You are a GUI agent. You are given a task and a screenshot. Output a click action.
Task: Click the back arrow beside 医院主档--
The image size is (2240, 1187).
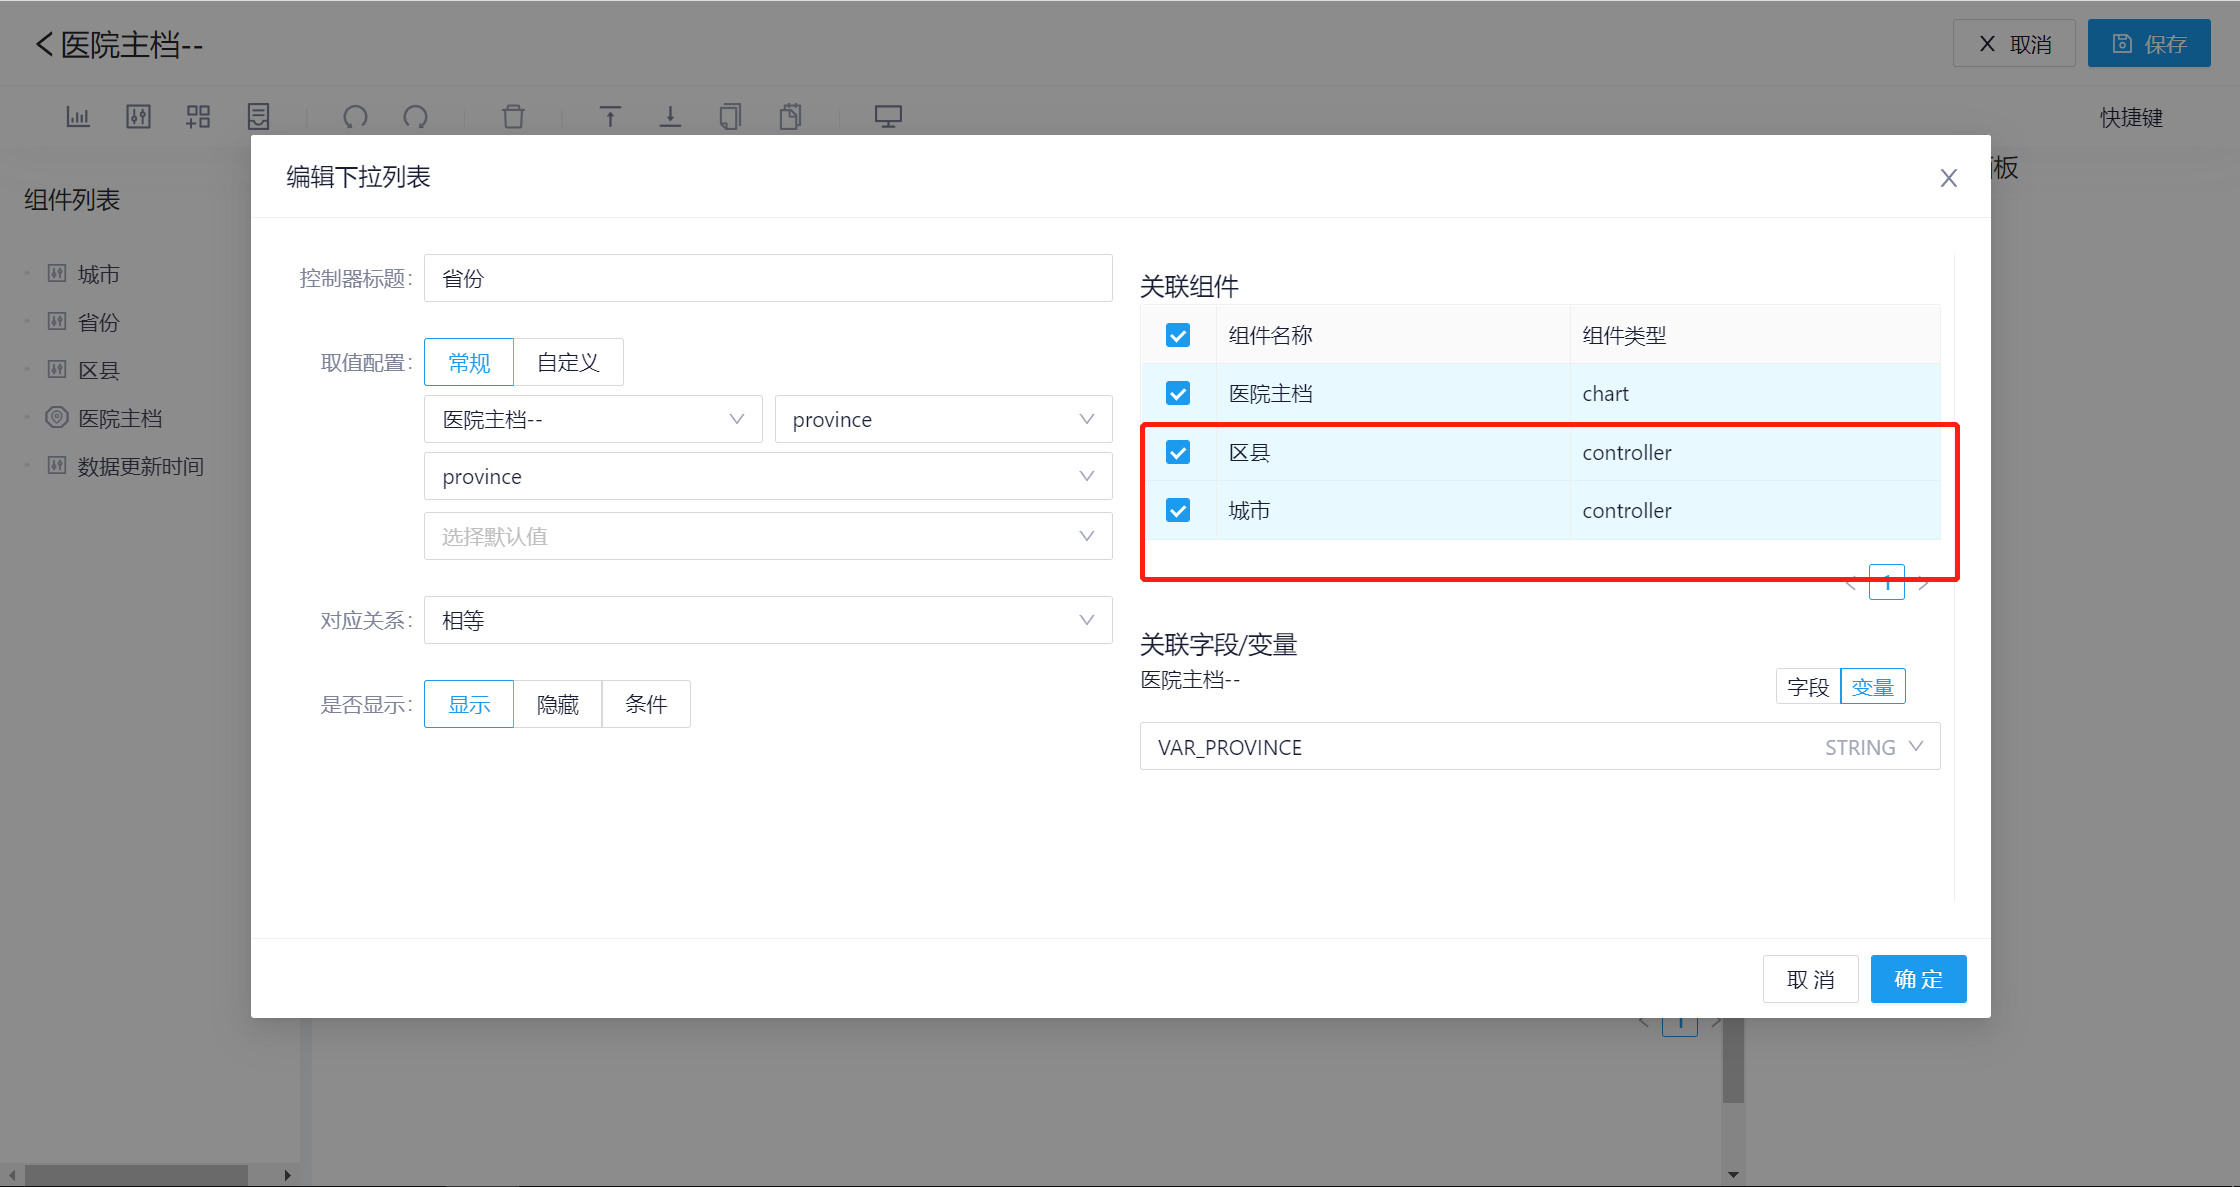(x=44, y=44)
